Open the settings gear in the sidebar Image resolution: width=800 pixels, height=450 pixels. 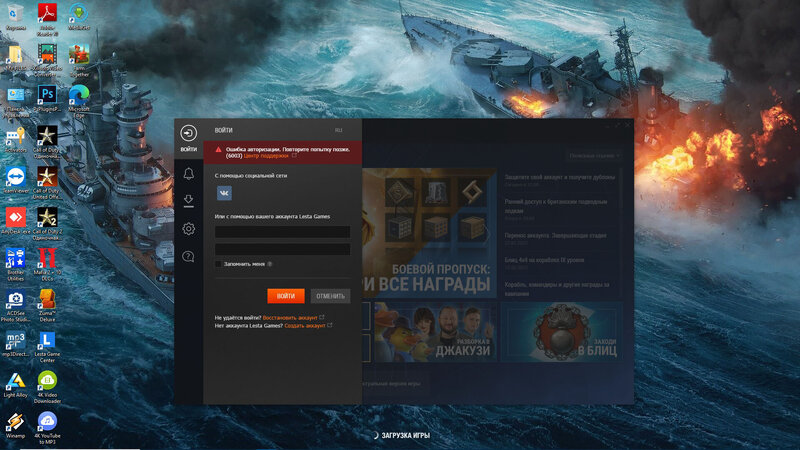point(188,229)
